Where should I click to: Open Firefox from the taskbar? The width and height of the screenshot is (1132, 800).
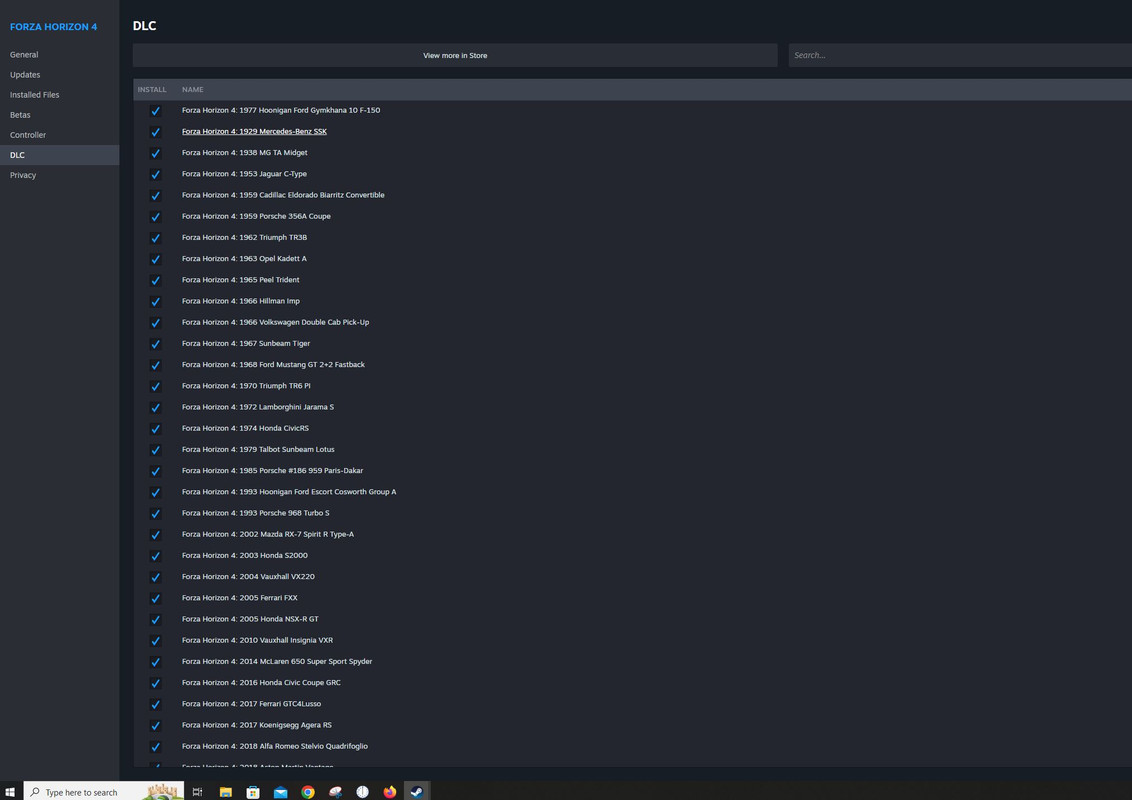click(390, 792)
